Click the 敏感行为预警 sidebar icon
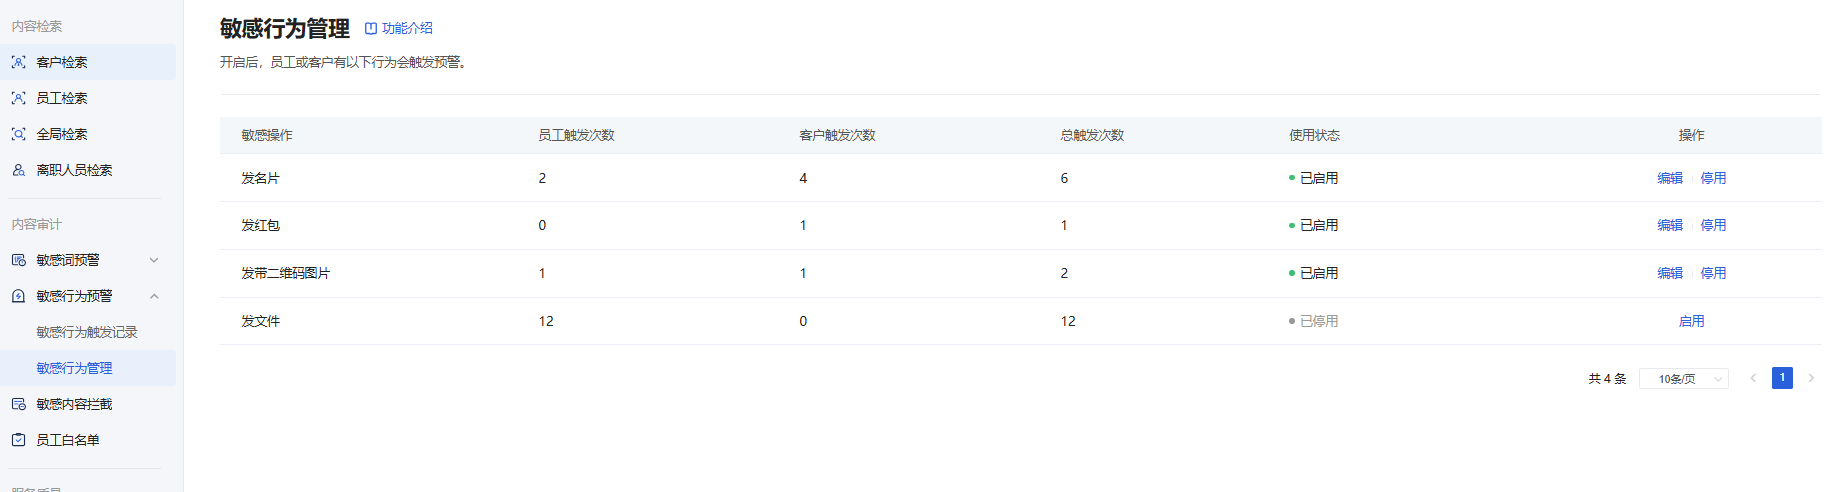 (x=18, y=296)
